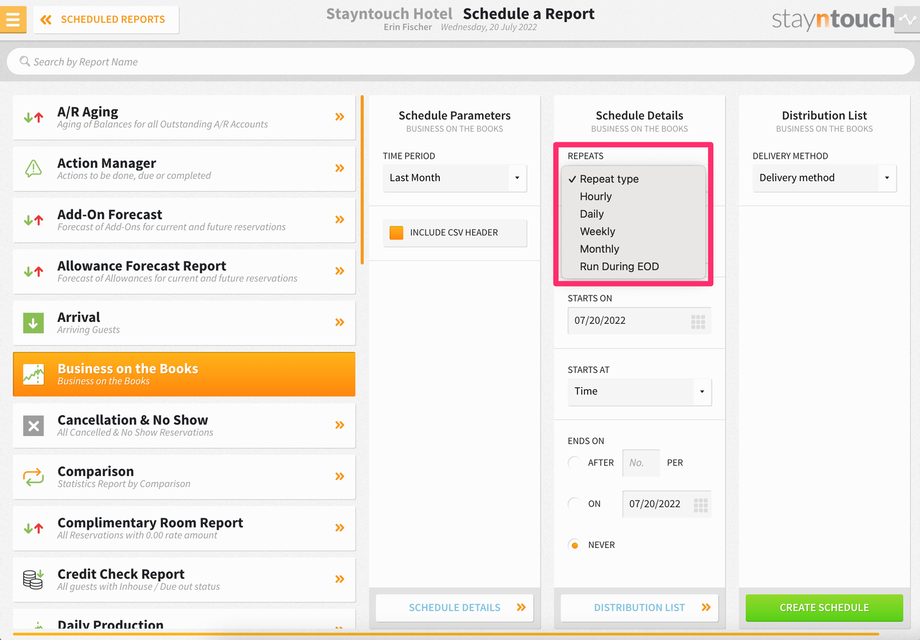Click the Distribution List button

640,608
